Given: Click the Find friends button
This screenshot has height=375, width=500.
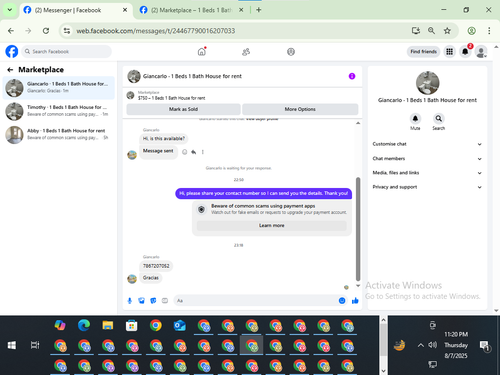Looking at the screenshot, I should (423, 52).
